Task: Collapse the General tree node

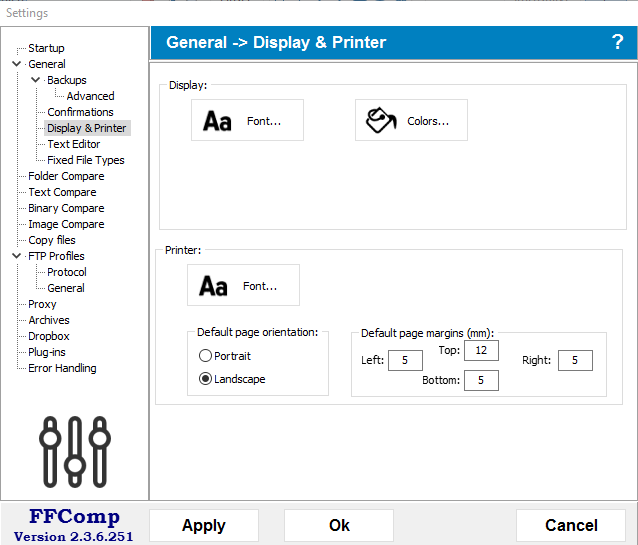Action: tap(17, 64)
